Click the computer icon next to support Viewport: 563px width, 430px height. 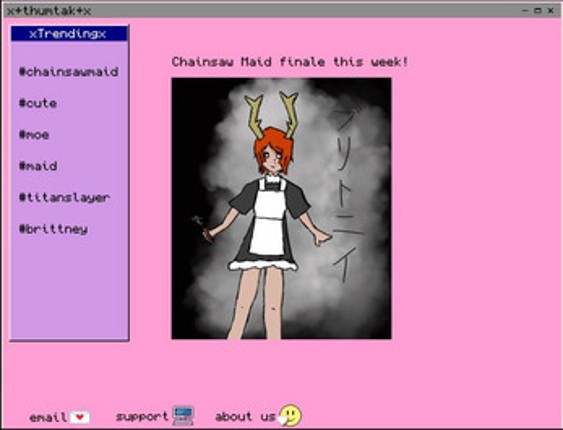tap(183, 416)
